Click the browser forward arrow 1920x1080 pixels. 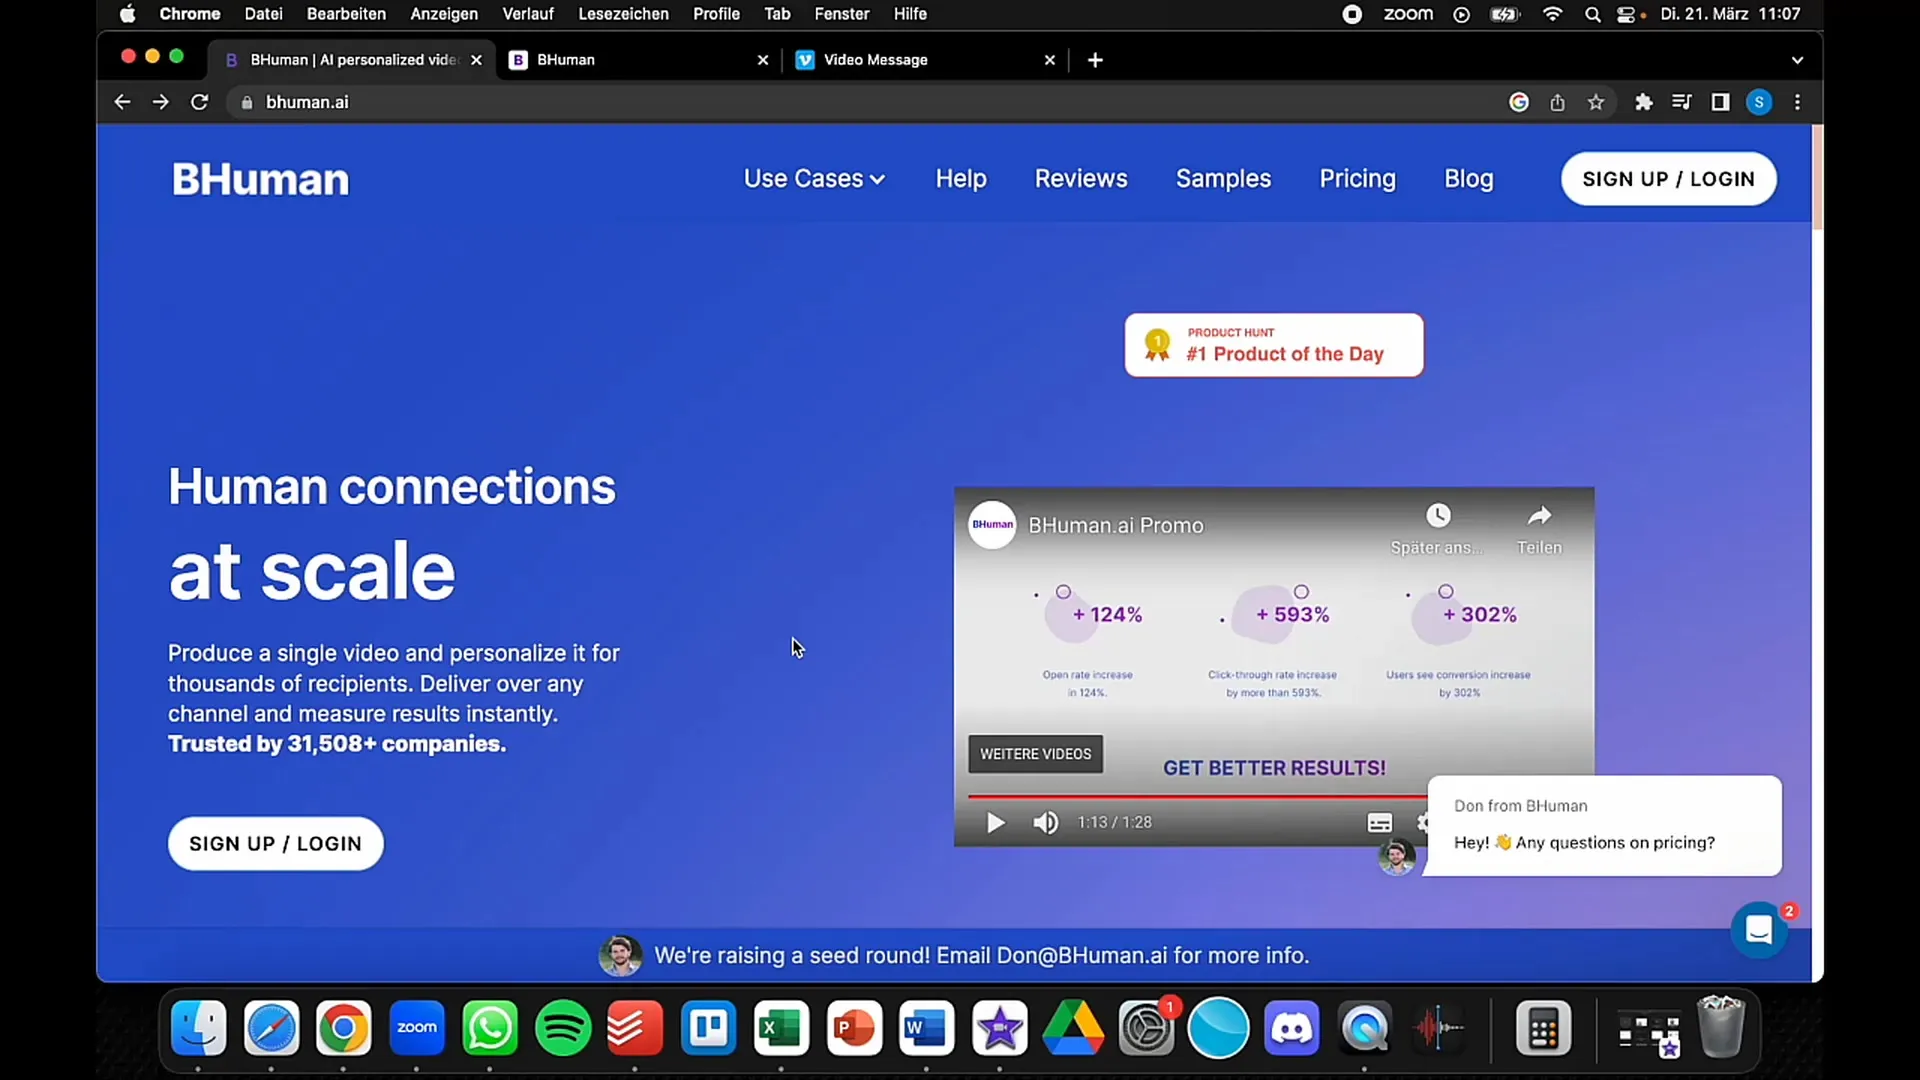[x=160, y=102]
